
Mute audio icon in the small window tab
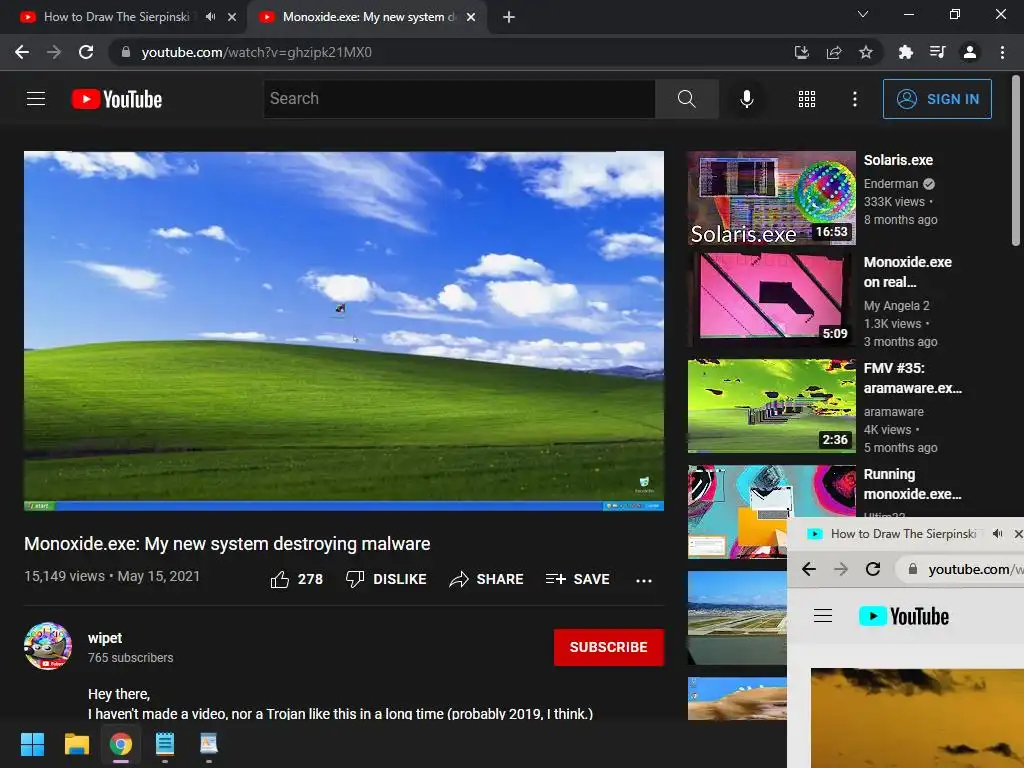[997, 534]
